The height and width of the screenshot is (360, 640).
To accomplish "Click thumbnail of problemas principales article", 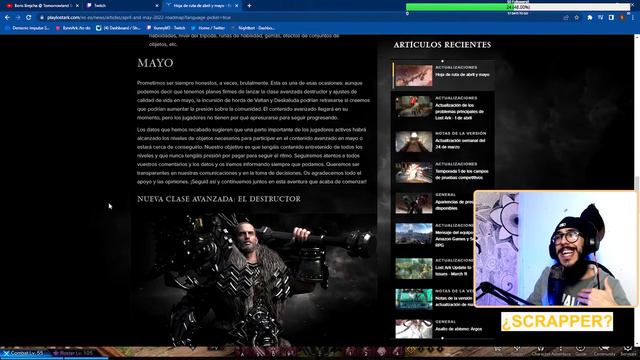I will coord(413,107).
